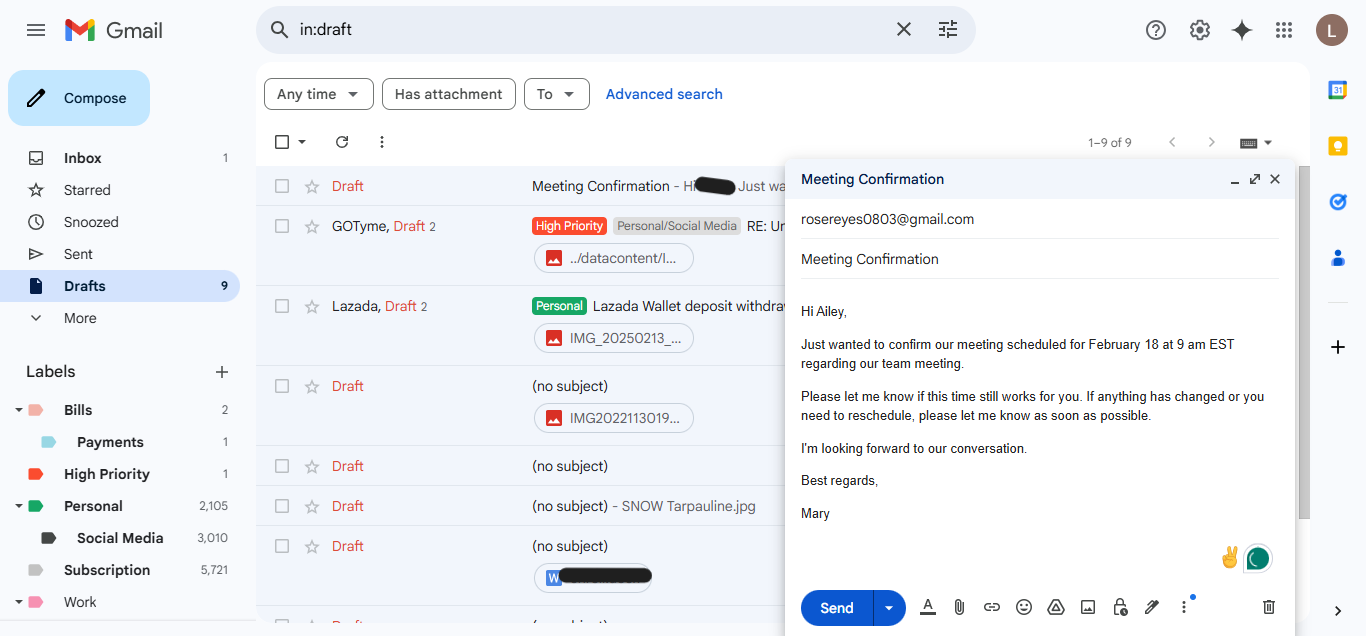
Task: Open select-all dropdown arrow
Action: (x=302, y=142)
